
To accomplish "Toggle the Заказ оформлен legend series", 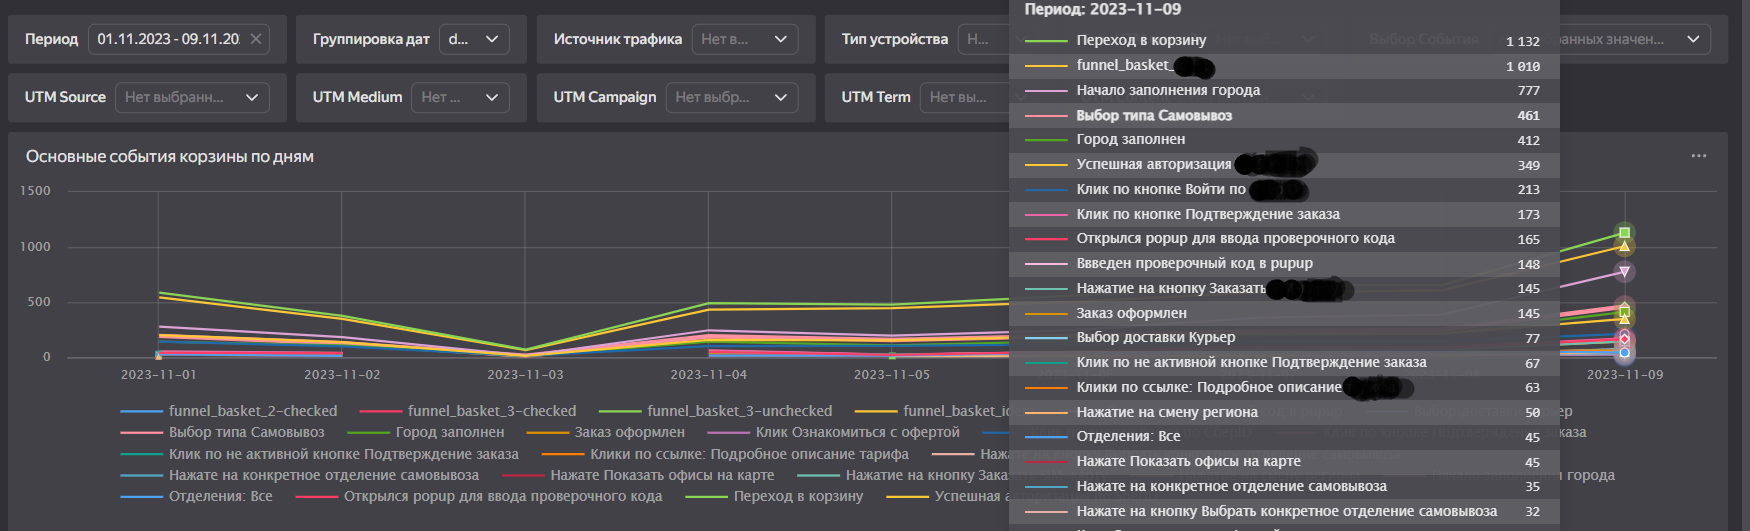I will [606, 432].
